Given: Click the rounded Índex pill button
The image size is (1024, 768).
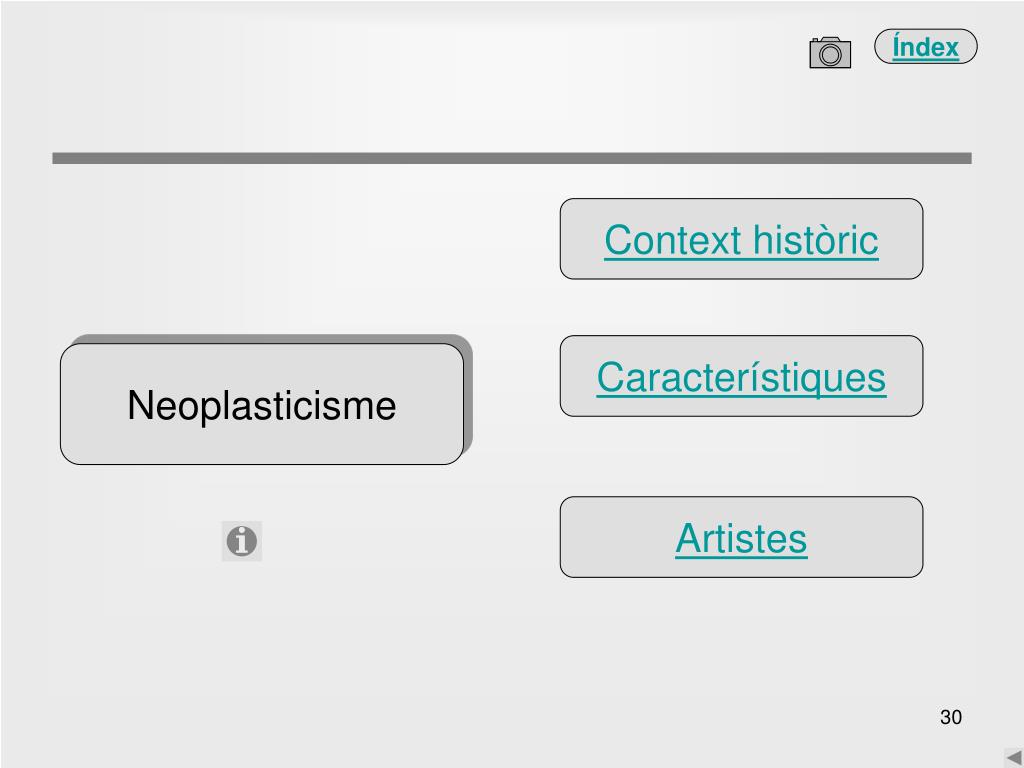Looking at the screenshot, I should pyautogui.click(x=925, y=46).
